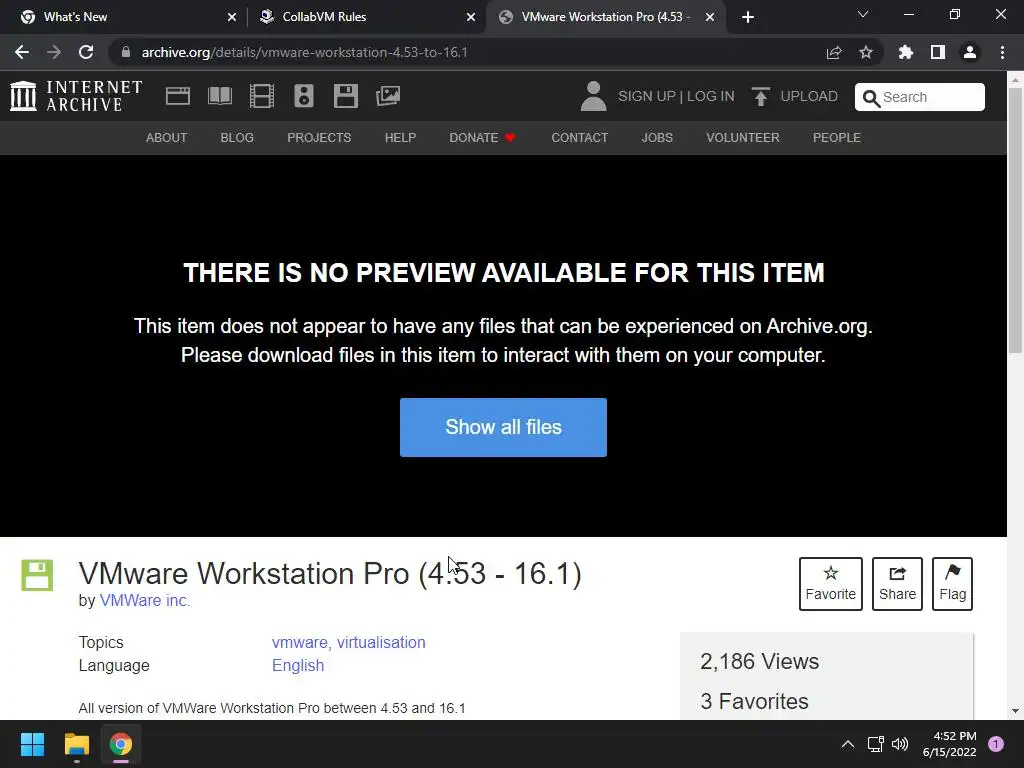
Task: Open the JOBS menu item
Action: pos(657,138)
